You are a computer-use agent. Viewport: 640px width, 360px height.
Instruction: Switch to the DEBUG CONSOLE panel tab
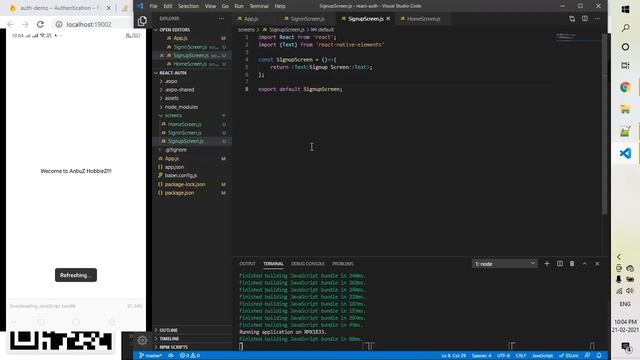(x=308, y=264)
